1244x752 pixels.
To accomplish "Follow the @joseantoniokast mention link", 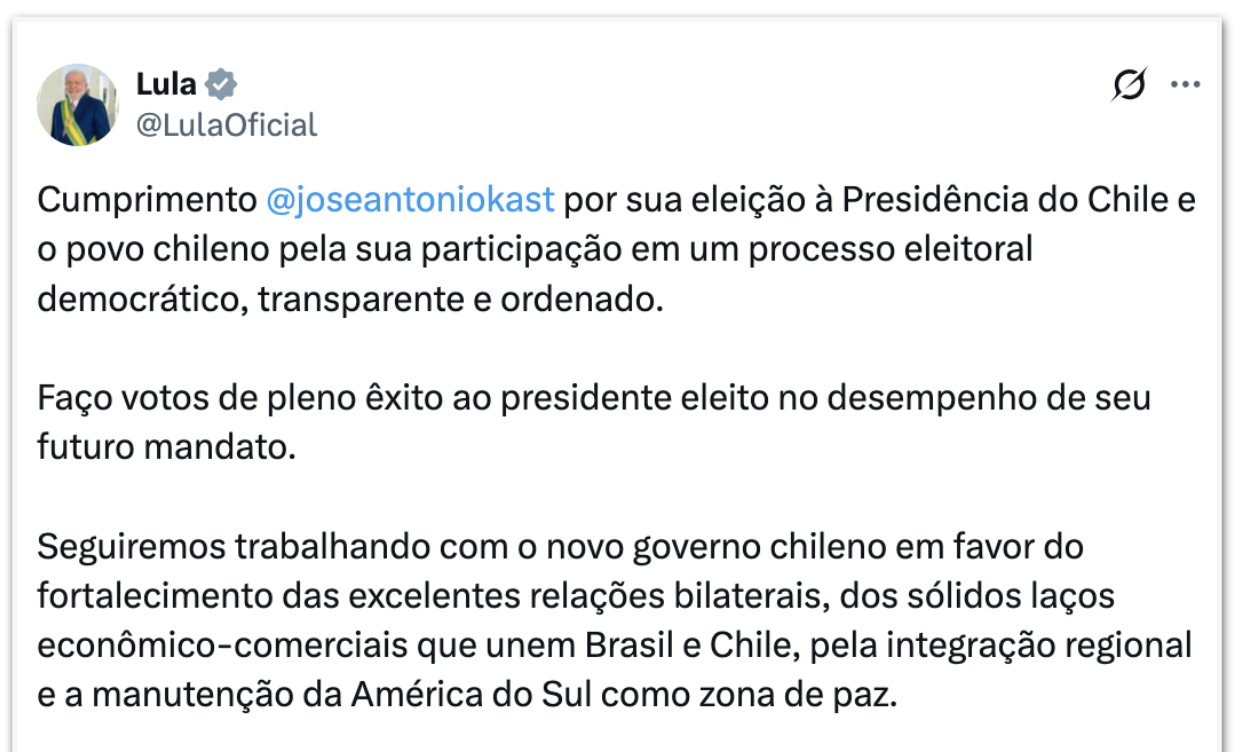I will point(410,200).
